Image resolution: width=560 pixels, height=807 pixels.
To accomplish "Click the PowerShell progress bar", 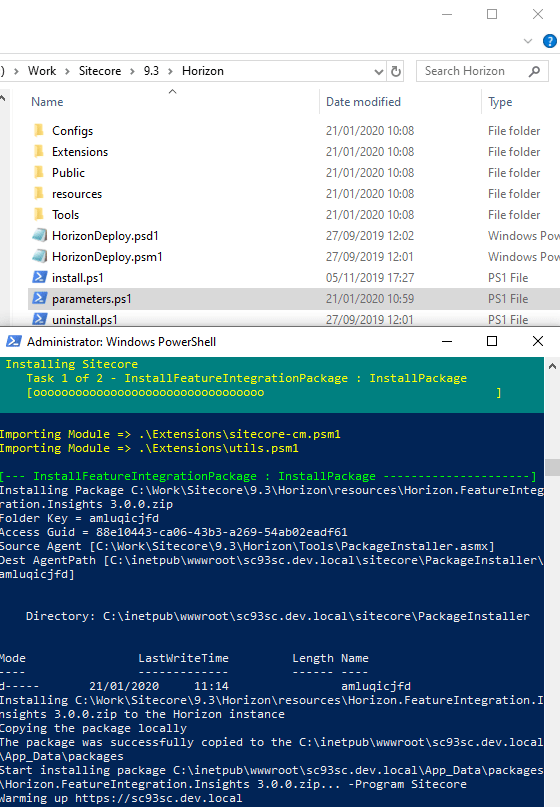I will (x=264, y=393).
